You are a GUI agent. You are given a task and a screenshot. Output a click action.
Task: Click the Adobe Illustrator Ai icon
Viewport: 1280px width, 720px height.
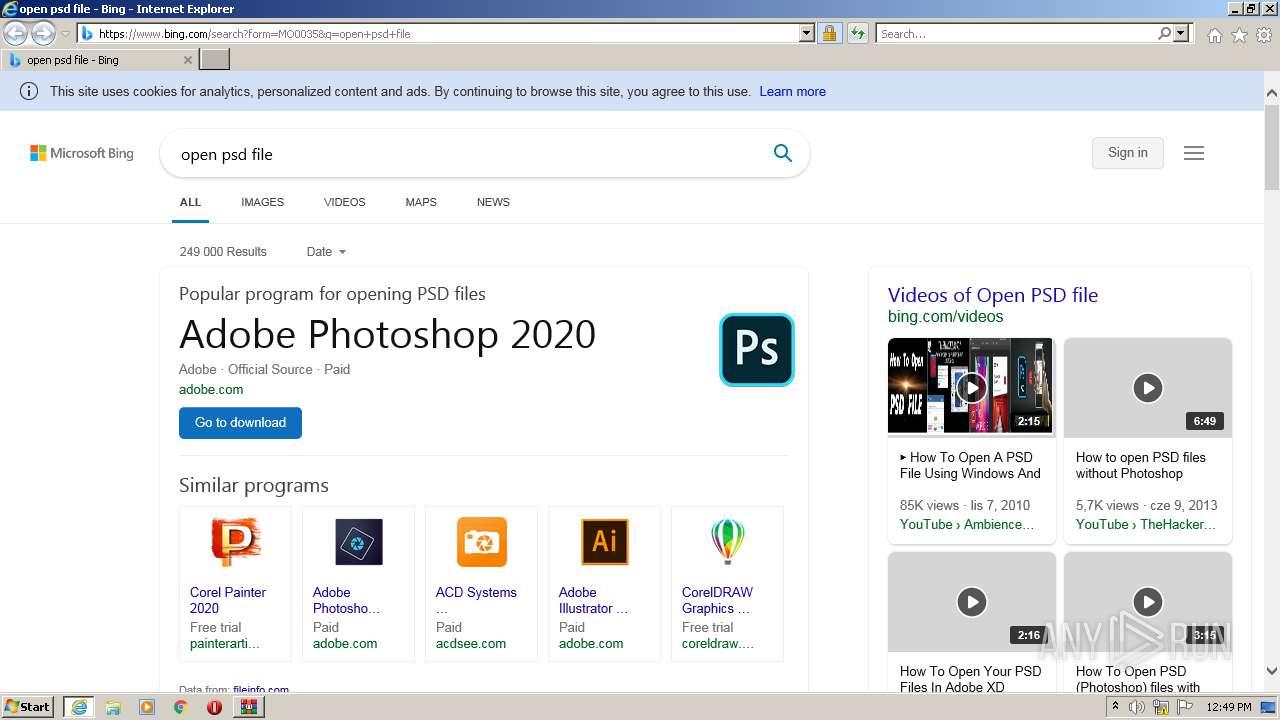[x=605, y=542]
